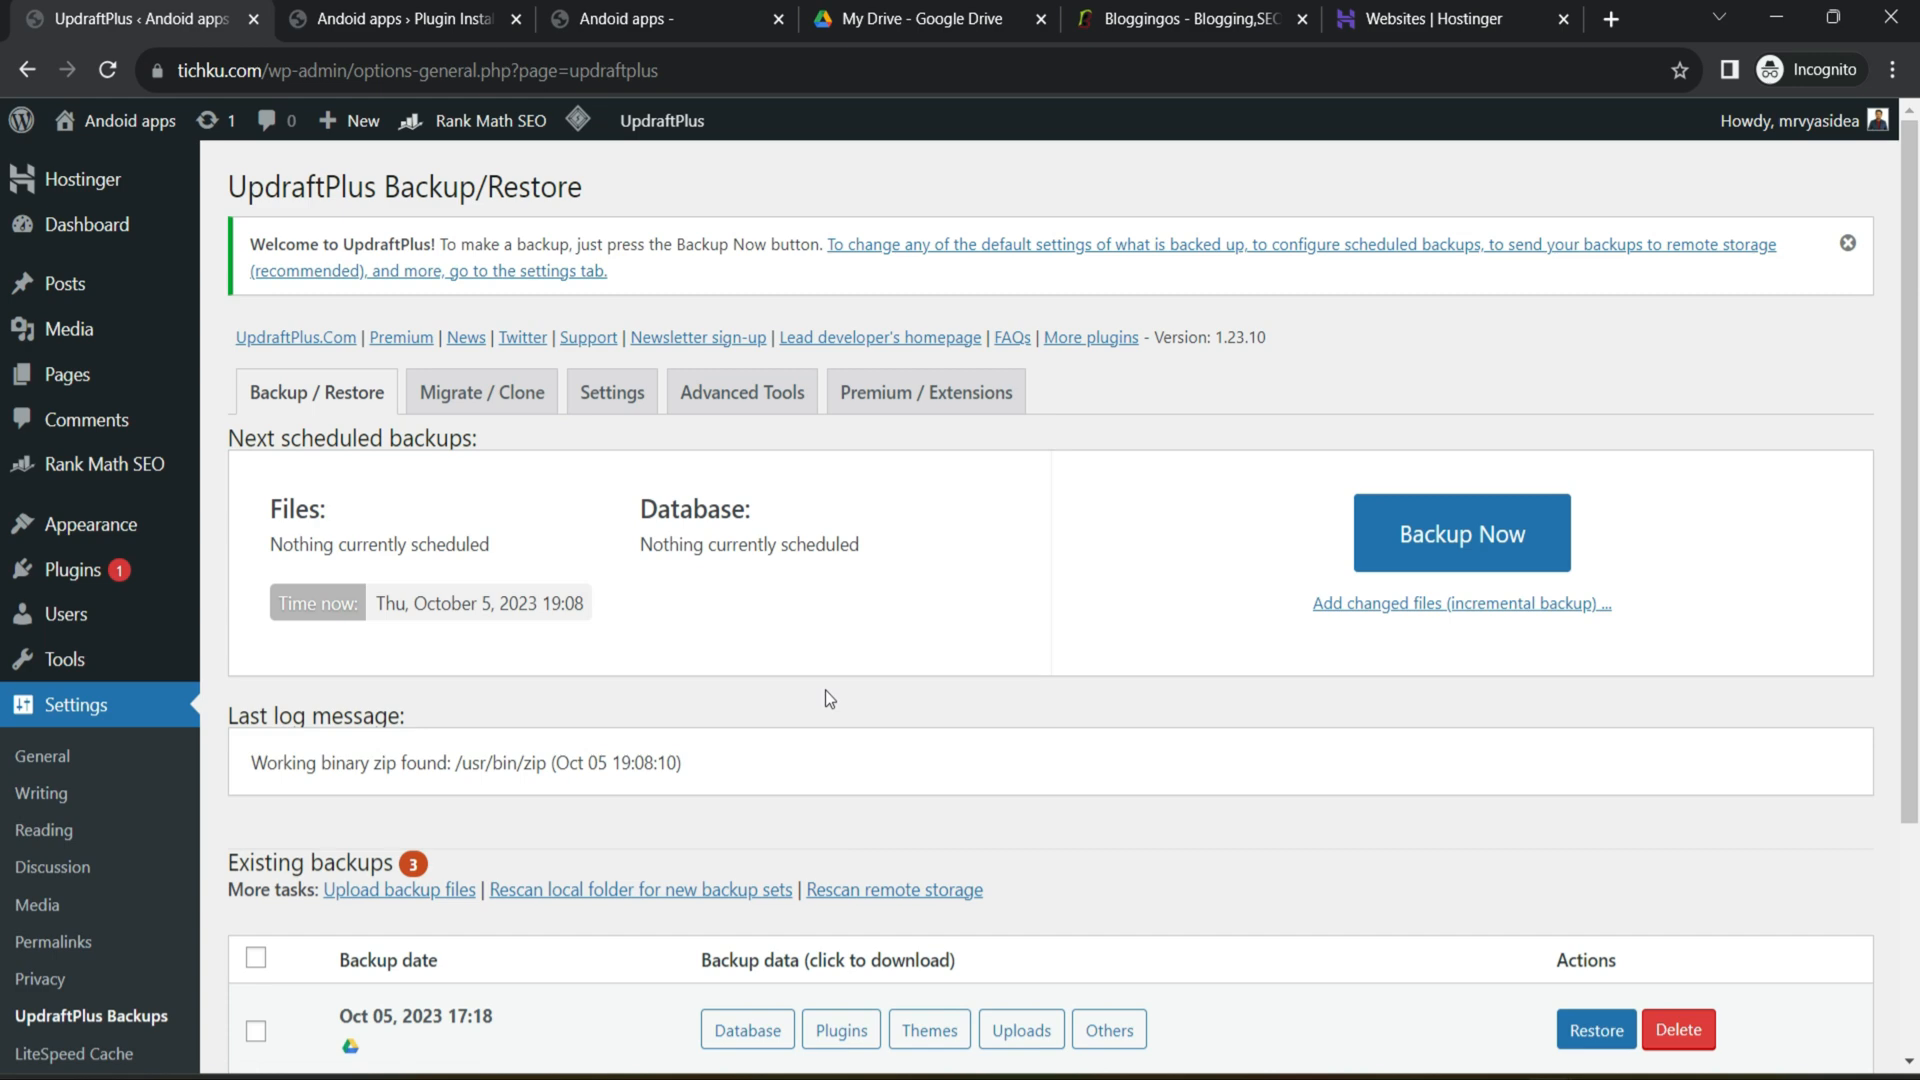Select all backups with the header checkbox

256,958
